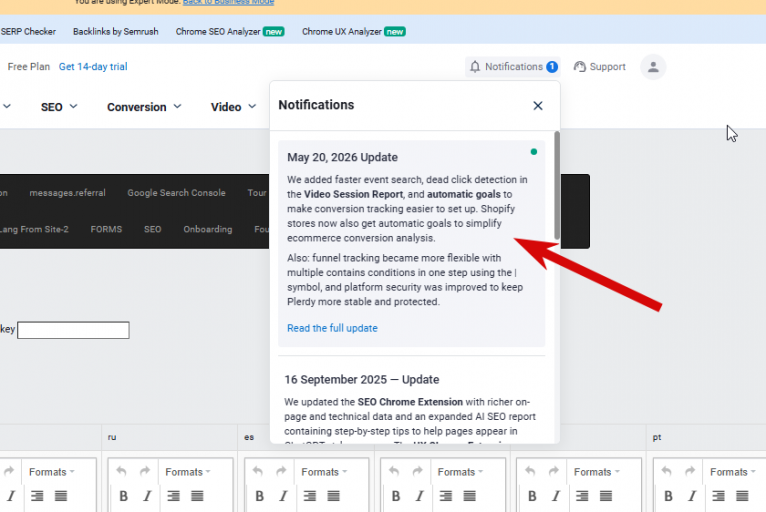Click the Support headset icon

579,67
